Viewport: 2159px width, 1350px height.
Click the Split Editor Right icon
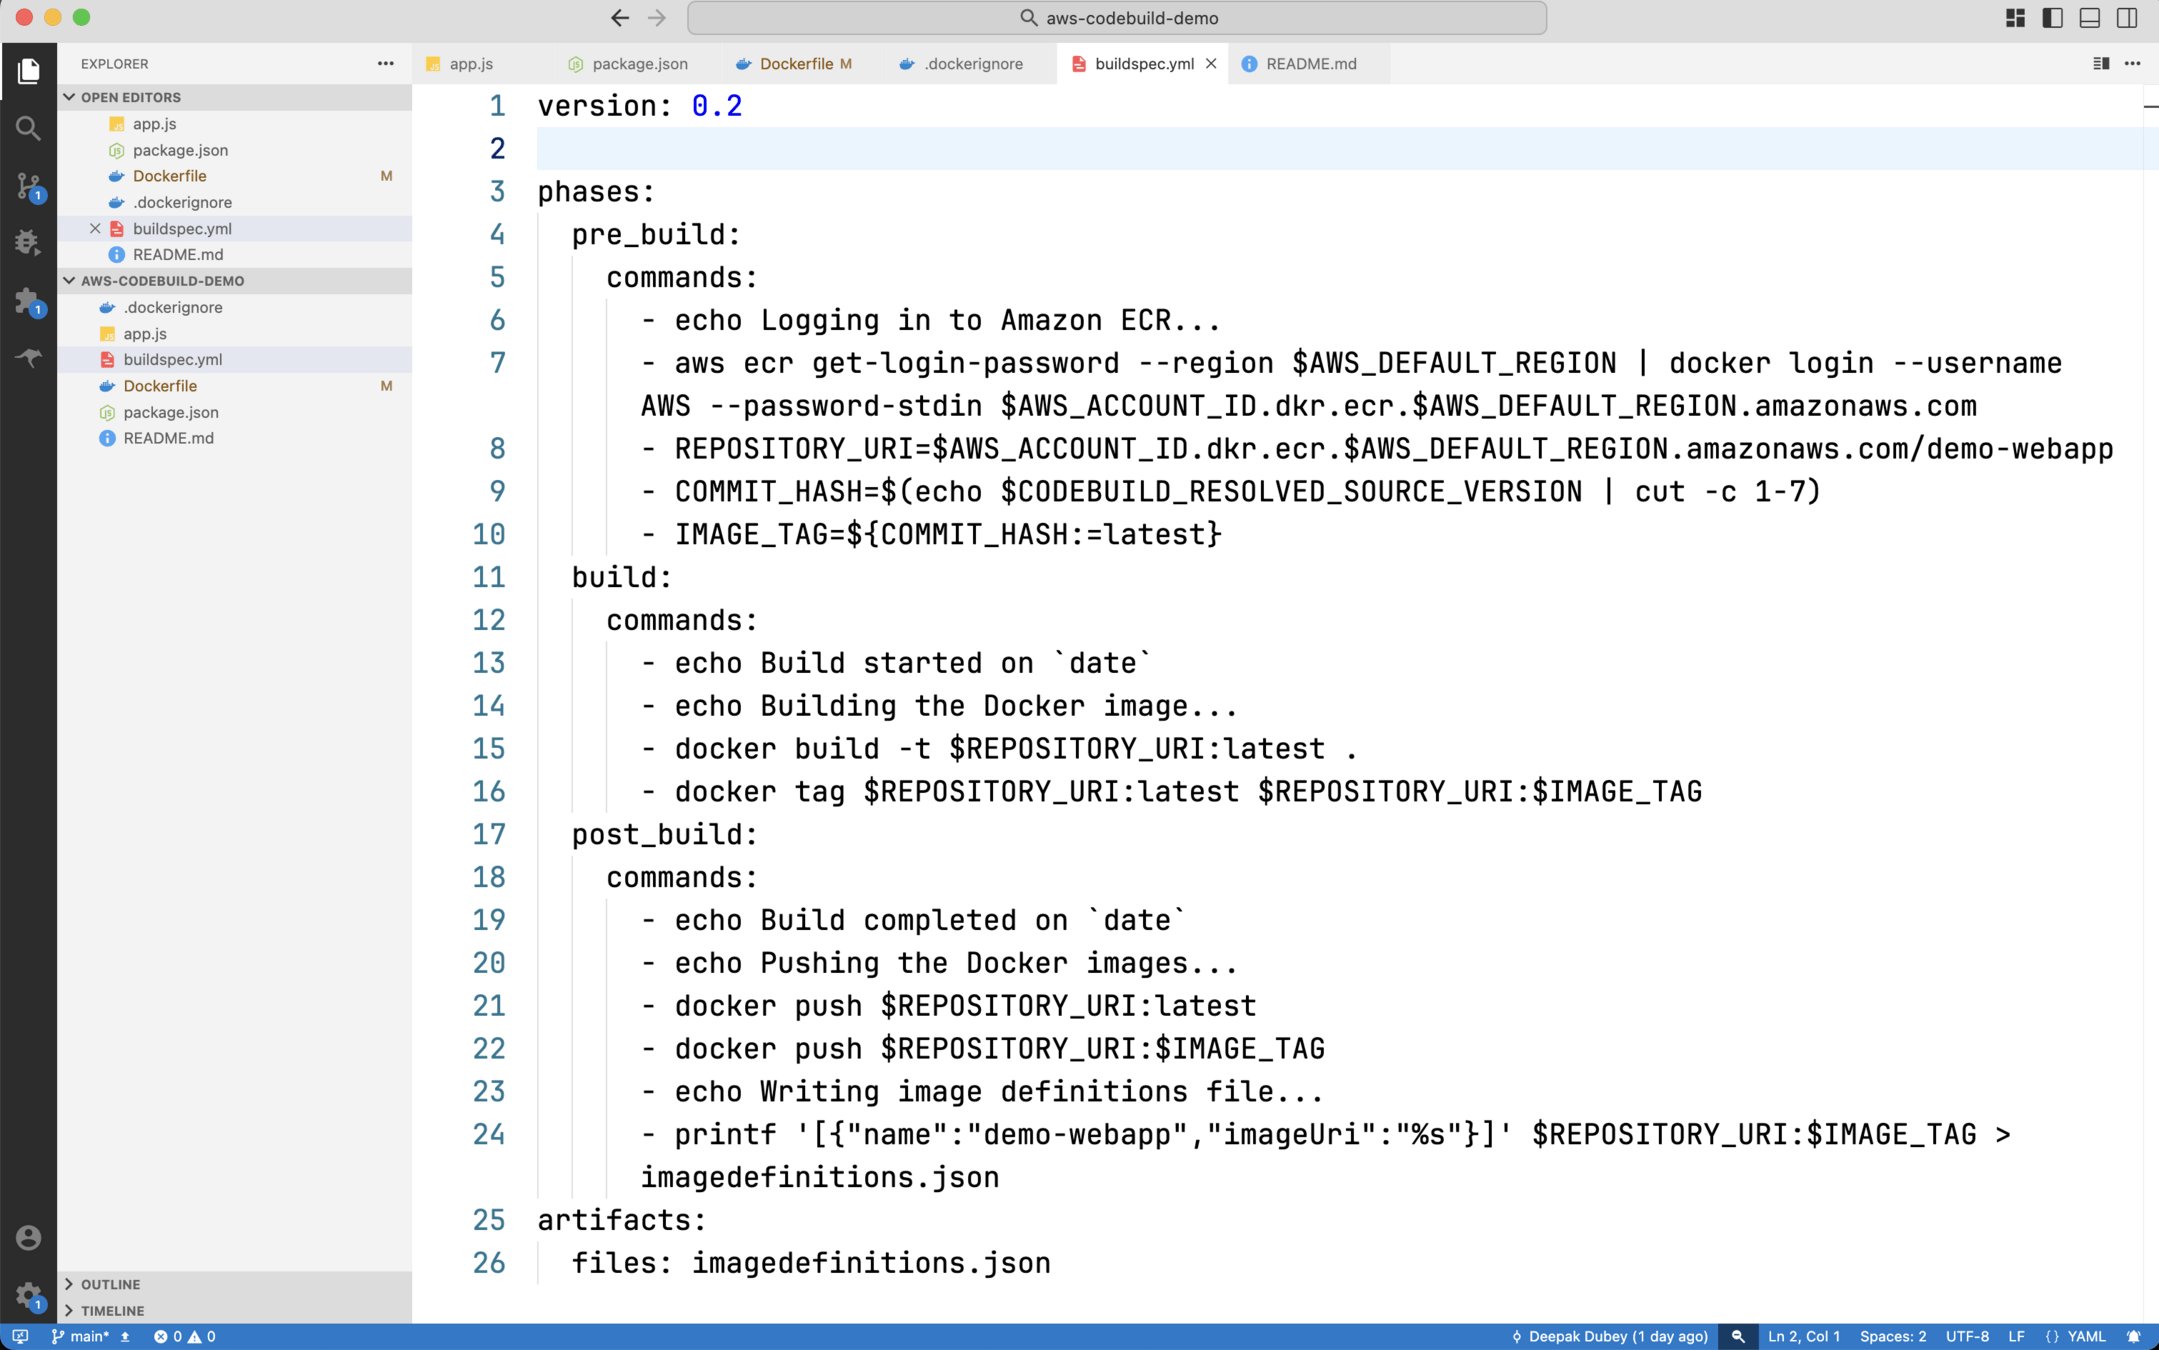tap(2101, 63)
